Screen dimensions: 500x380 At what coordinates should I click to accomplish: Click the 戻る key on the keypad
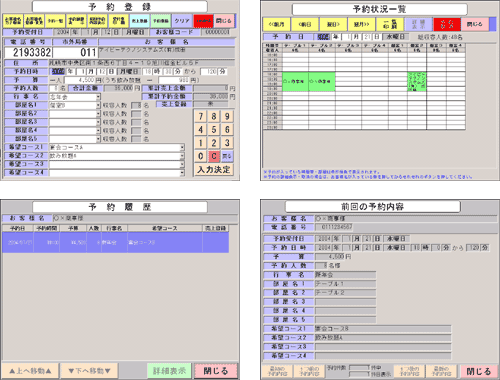227,156
